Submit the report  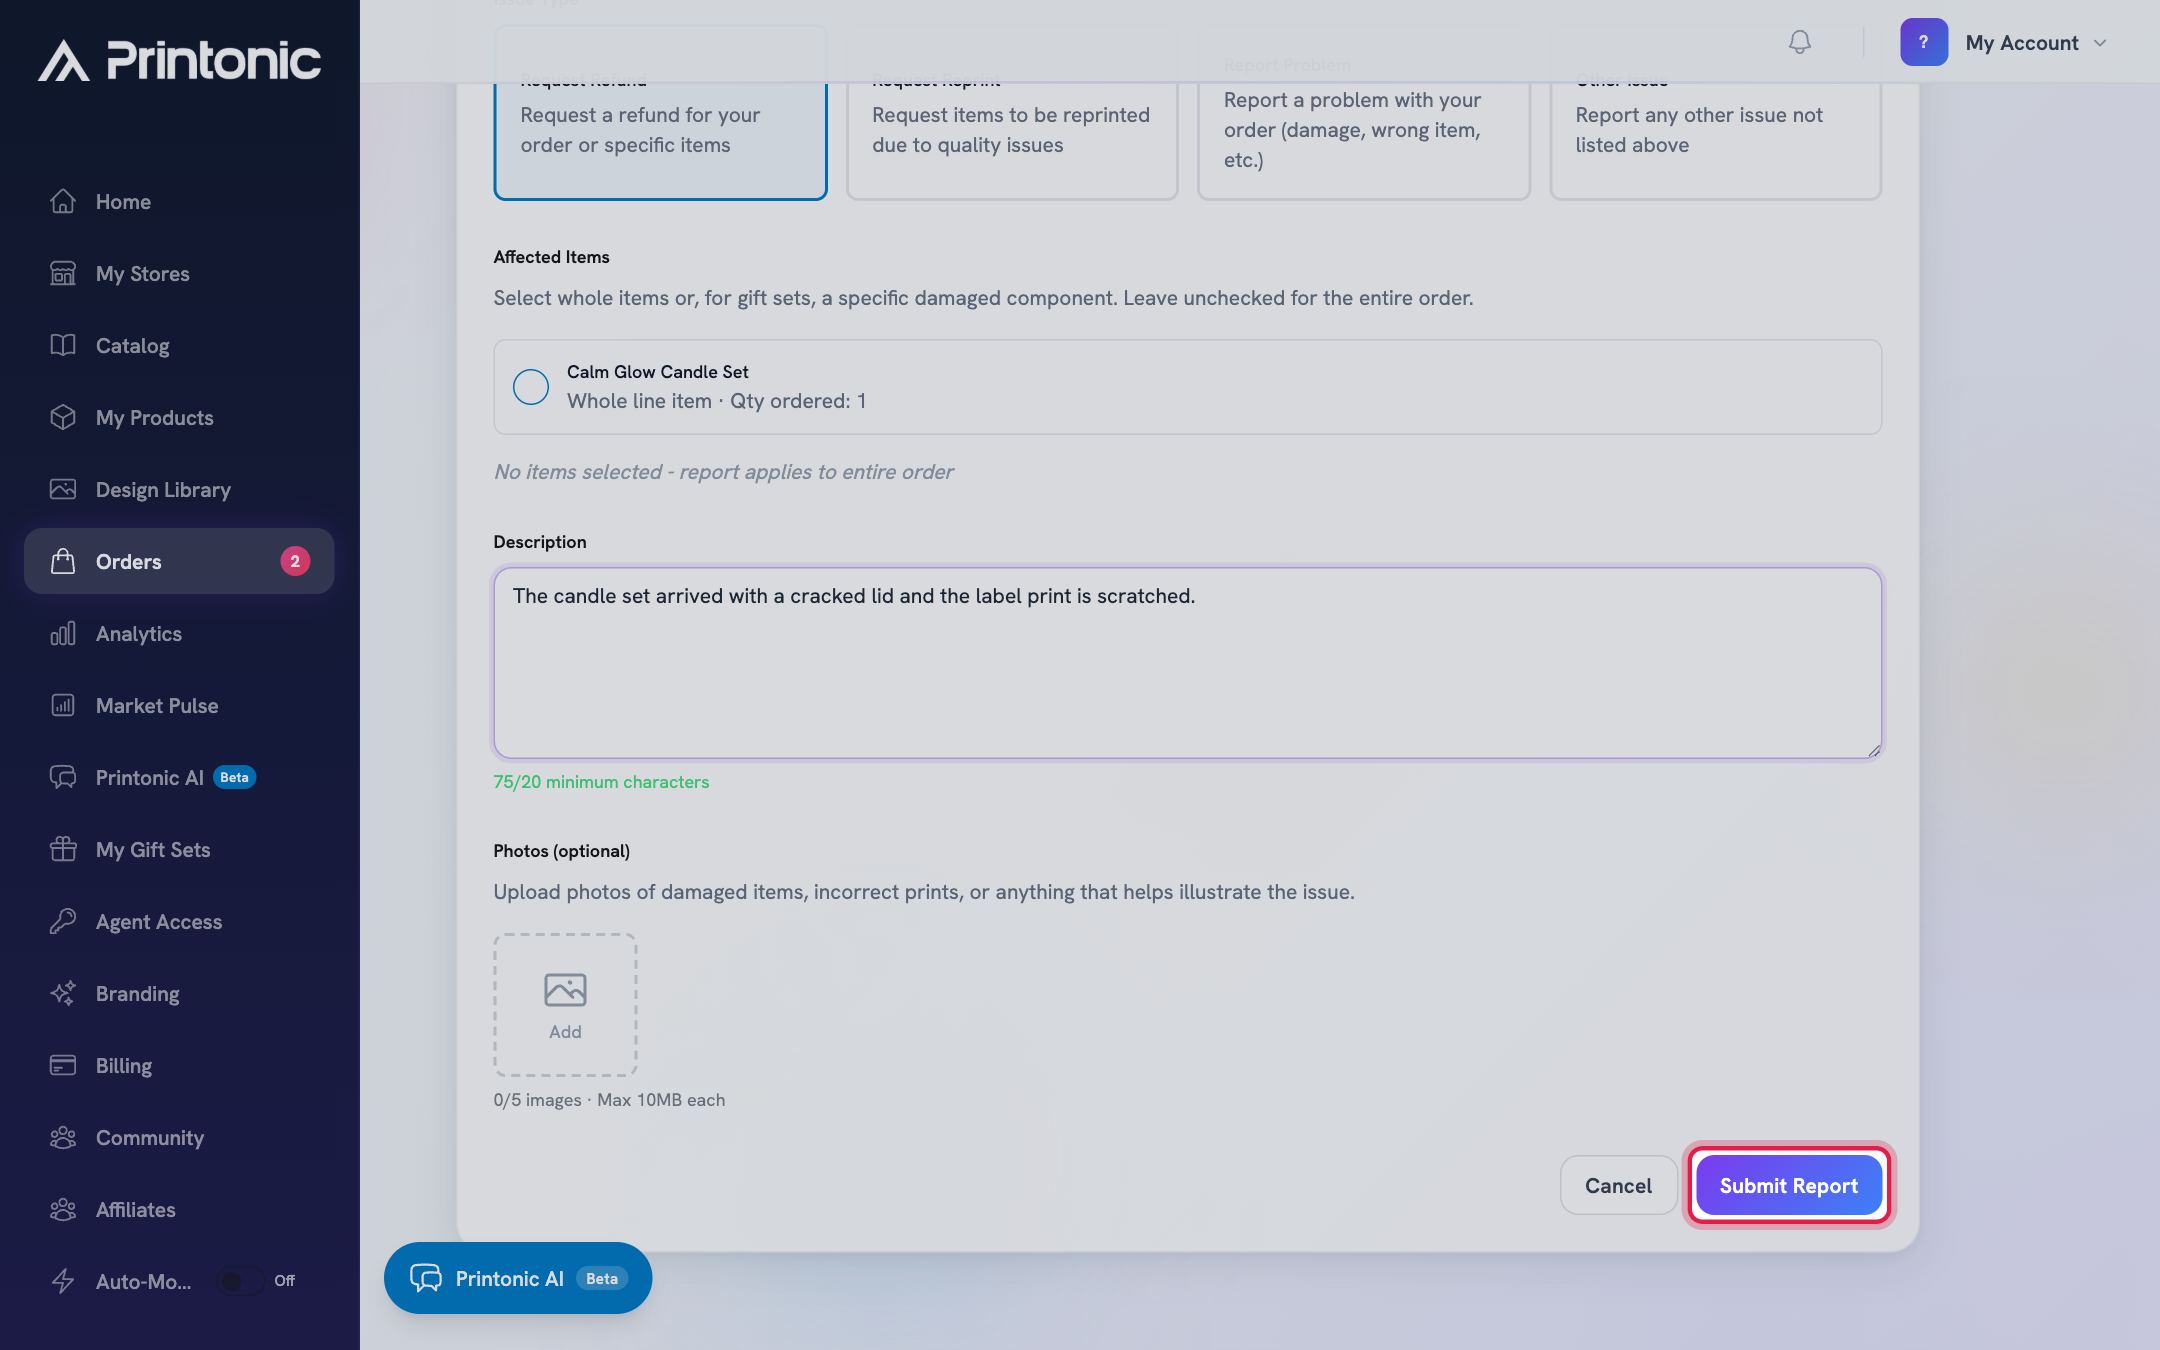(x=1788, y=1185)
